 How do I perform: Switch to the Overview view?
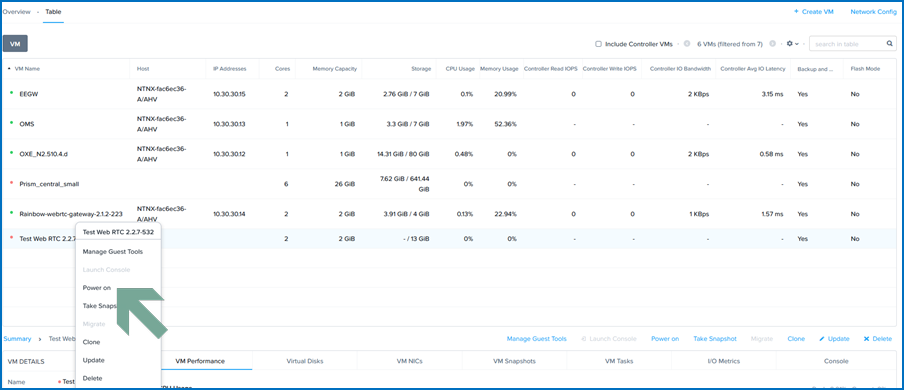[x=17, y=12]
